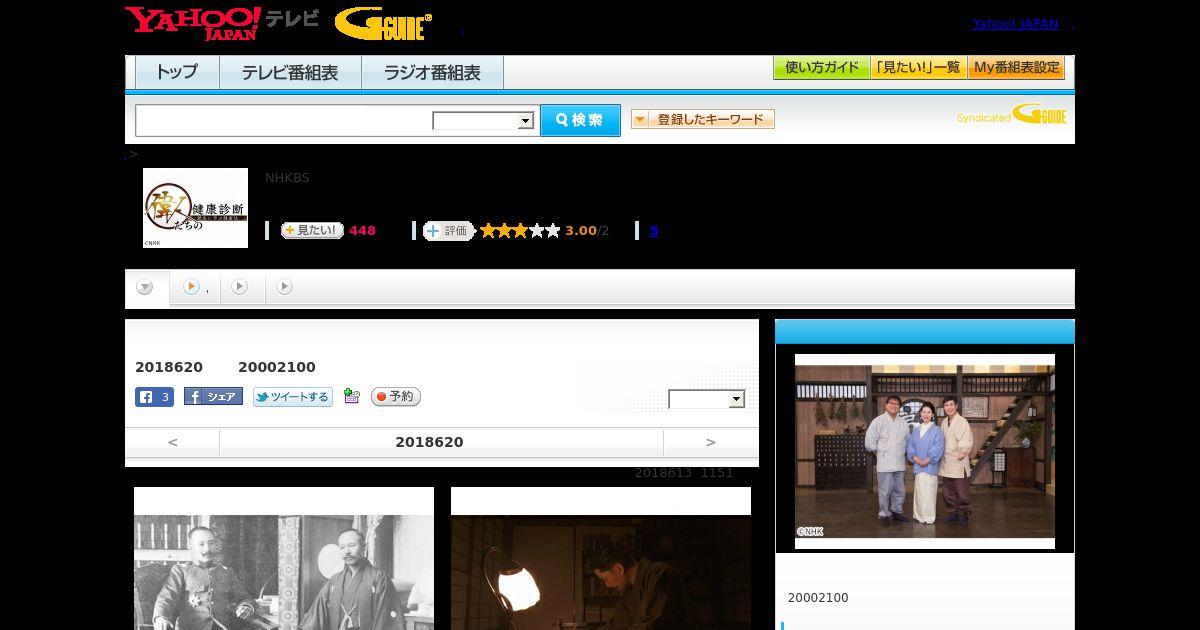Go to next date arrow
Screen dimensions: 1200x630
click(711, 442)
